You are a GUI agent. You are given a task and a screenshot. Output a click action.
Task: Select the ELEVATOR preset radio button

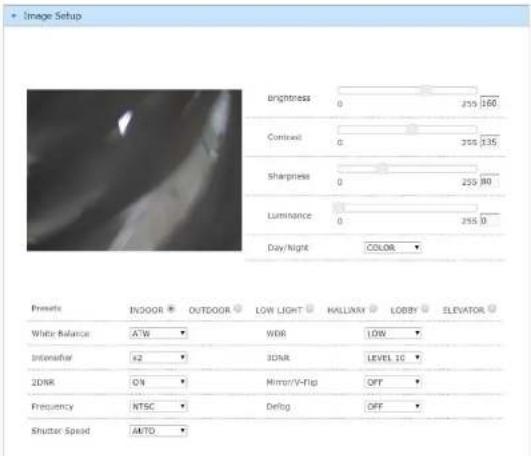[x=492, y=309]
